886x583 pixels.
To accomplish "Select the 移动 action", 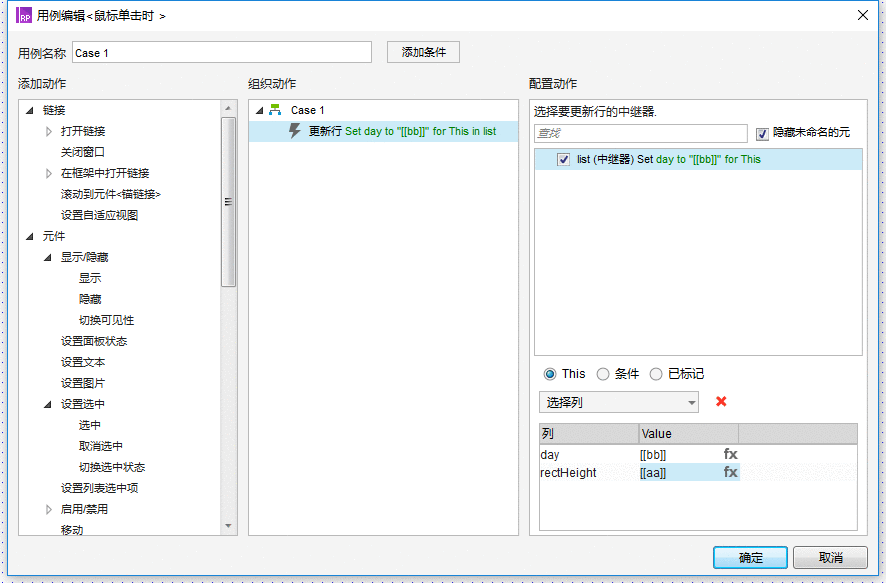I will click(x=72, y=529).
